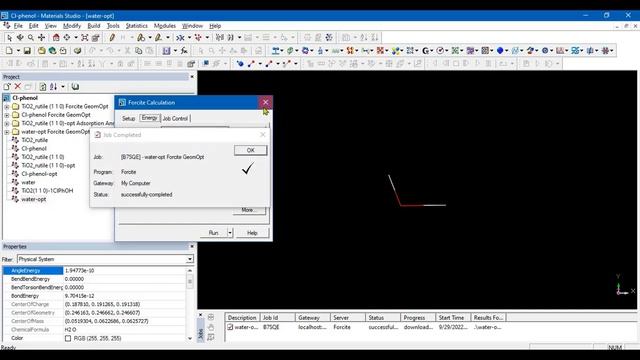Select the water document in project tree
Viewport: 640px width, 360px height.
point(28,182)
